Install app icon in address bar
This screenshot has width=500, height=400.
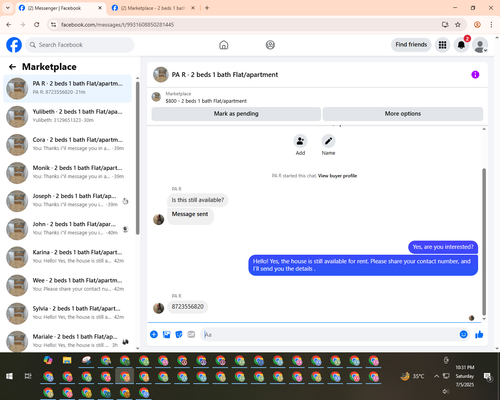(x=445, y=25)
